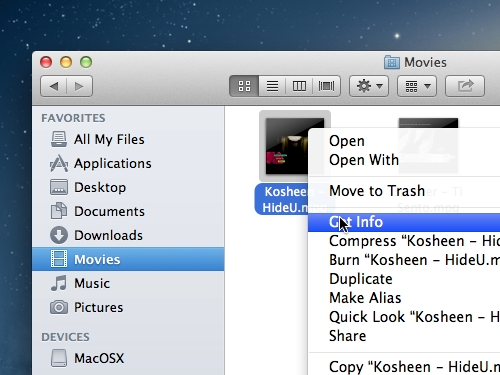Choose Duplicate from the context menu
This screenshot has width=500, height=375.
pyautogui.click(x=404, y=279)
